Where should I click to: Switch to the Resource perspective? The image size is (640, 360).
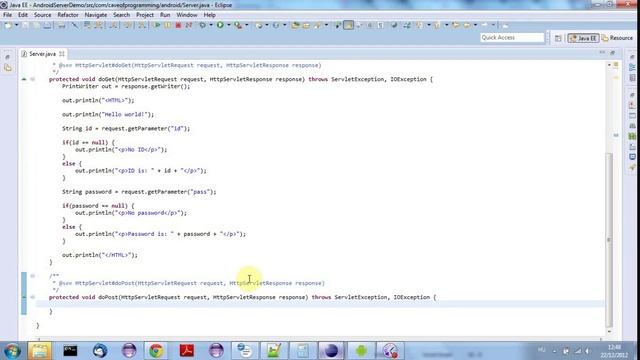(617, 38)
